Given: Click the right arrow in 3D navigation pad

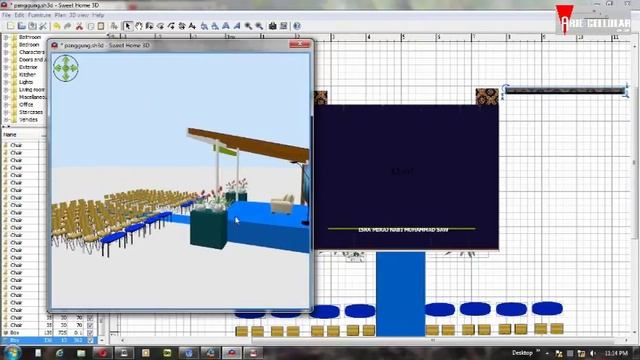Looking at the screenshot, I should [x=74, y=68].
